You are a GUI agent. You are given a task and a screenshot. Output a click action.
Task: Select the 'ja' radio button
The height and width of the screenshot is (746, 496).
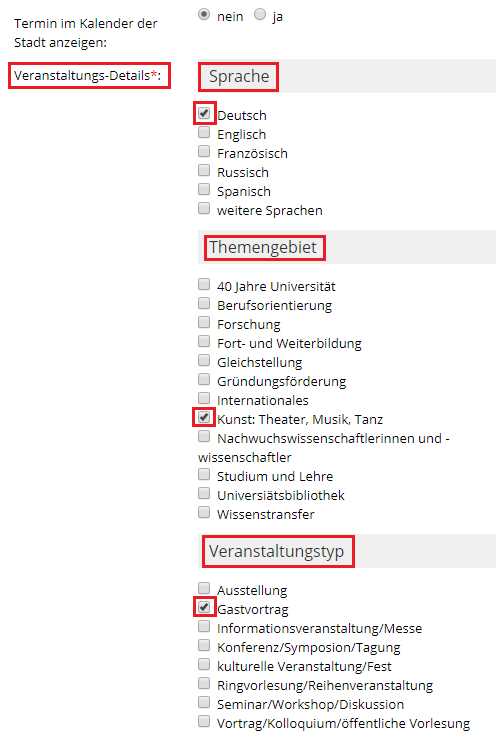coord(260,15)
